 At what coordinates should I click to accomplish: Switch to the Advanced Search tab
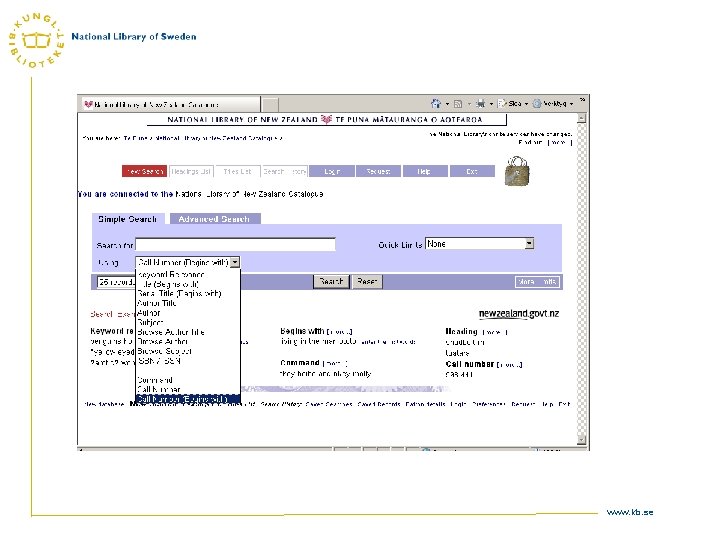tap(215, 219)
